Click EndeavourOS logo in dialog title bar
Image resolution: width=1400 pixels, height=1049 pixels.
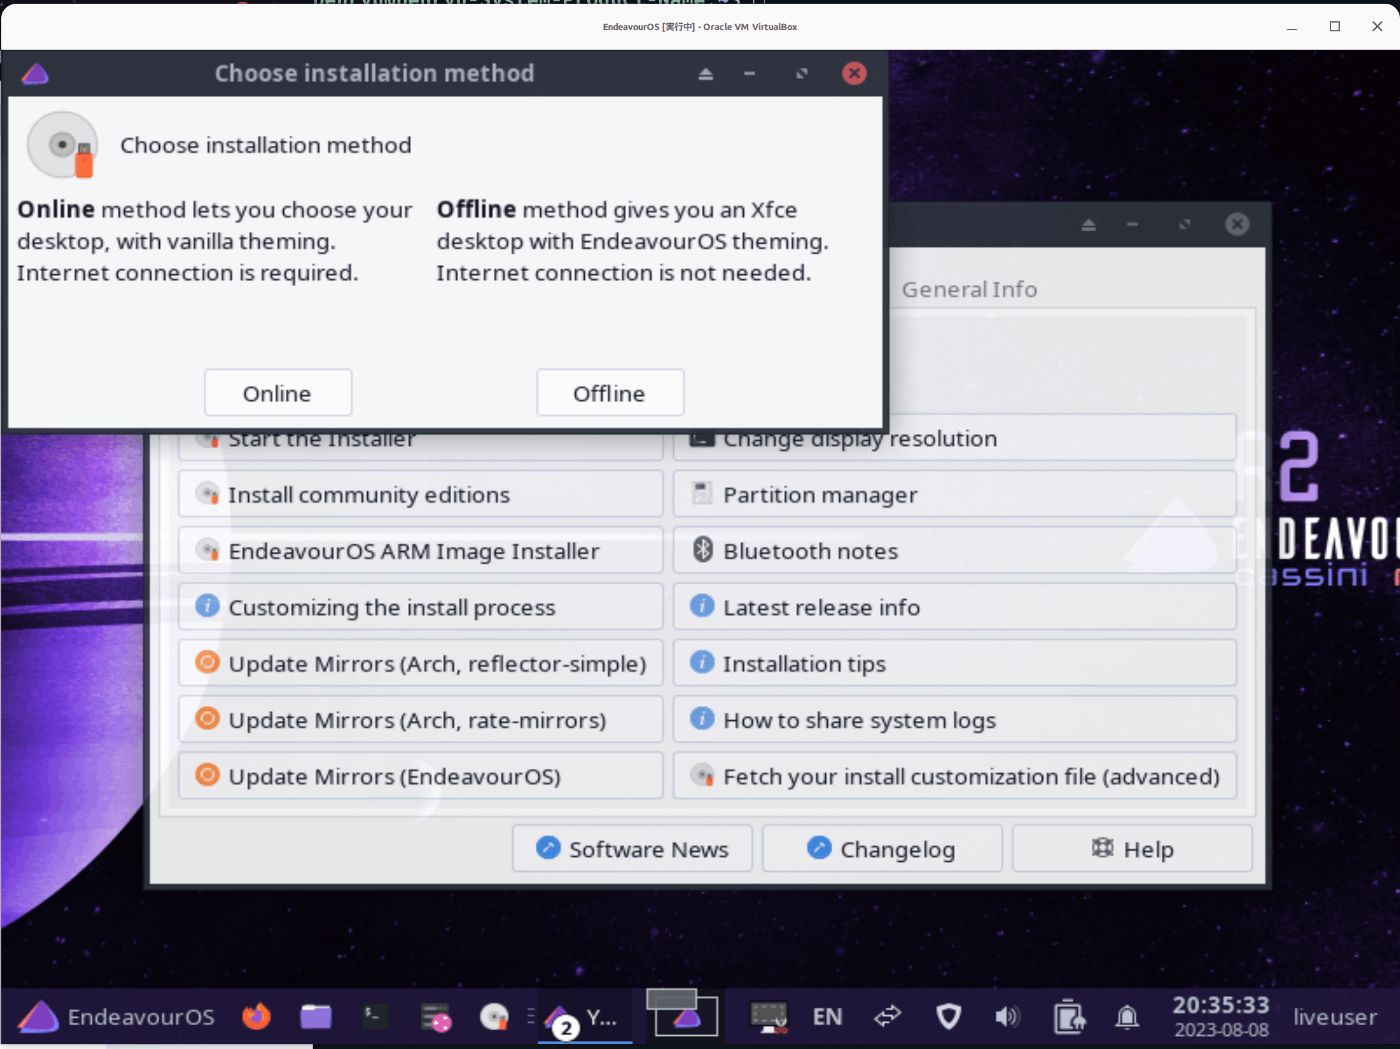[x=35, y=73]
